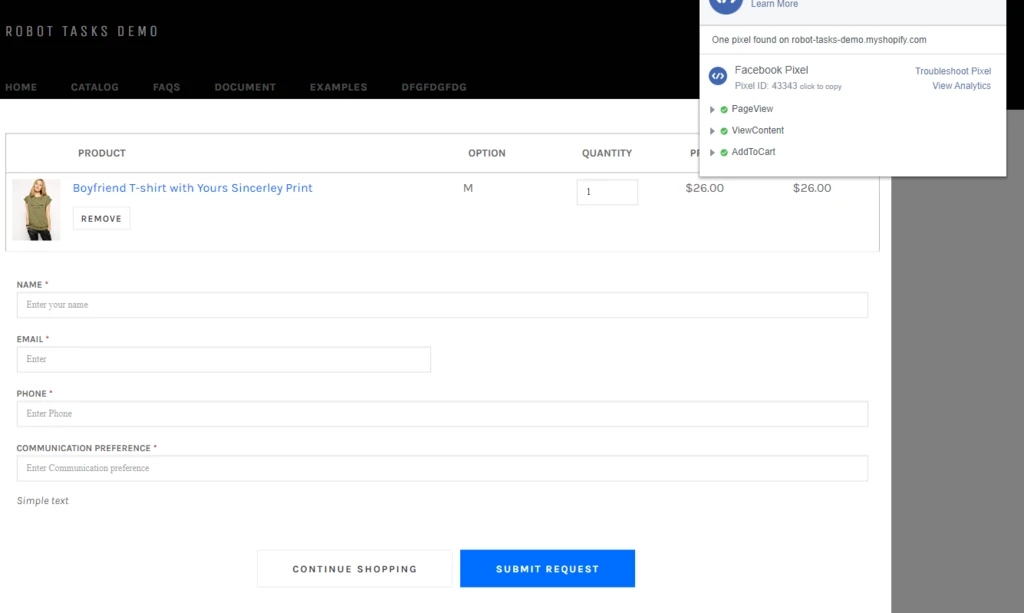Remove the Boyfriend T-shirt from cart
The width and height of the screenshot is (1024, 613).
101,218
